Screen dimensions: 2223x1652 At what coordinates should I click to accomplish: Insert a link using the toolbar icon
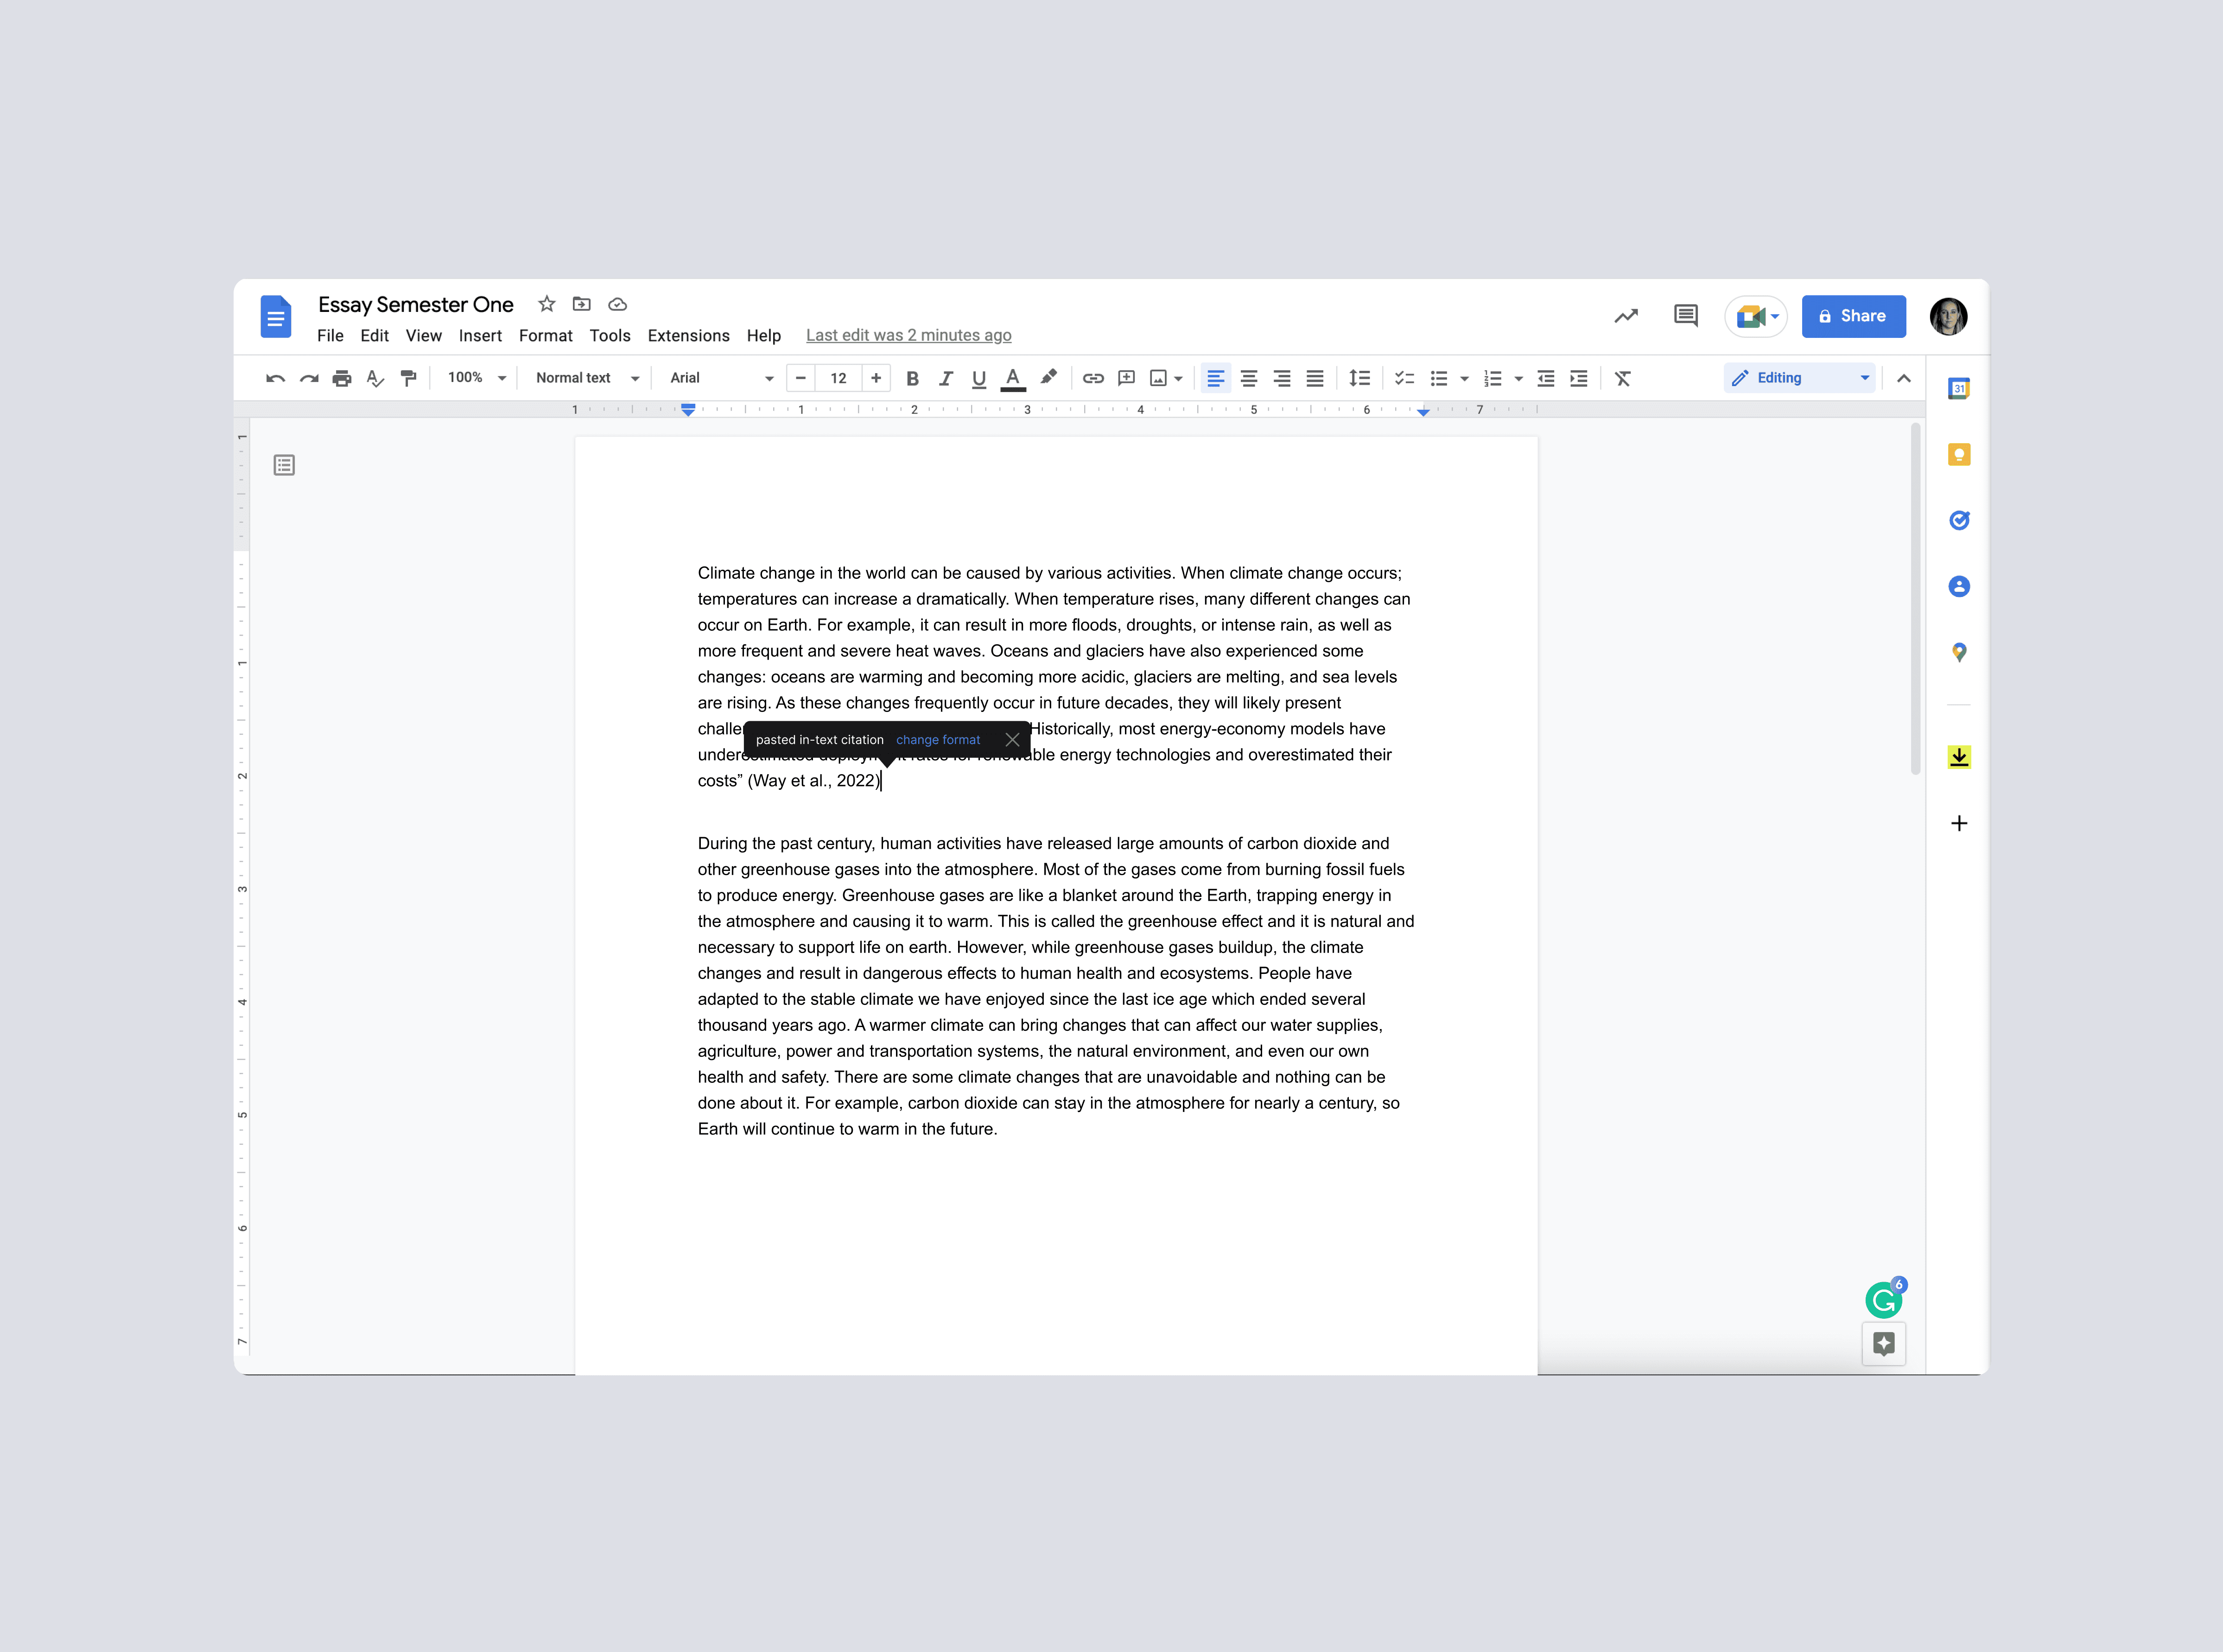tap(1093, 378)
